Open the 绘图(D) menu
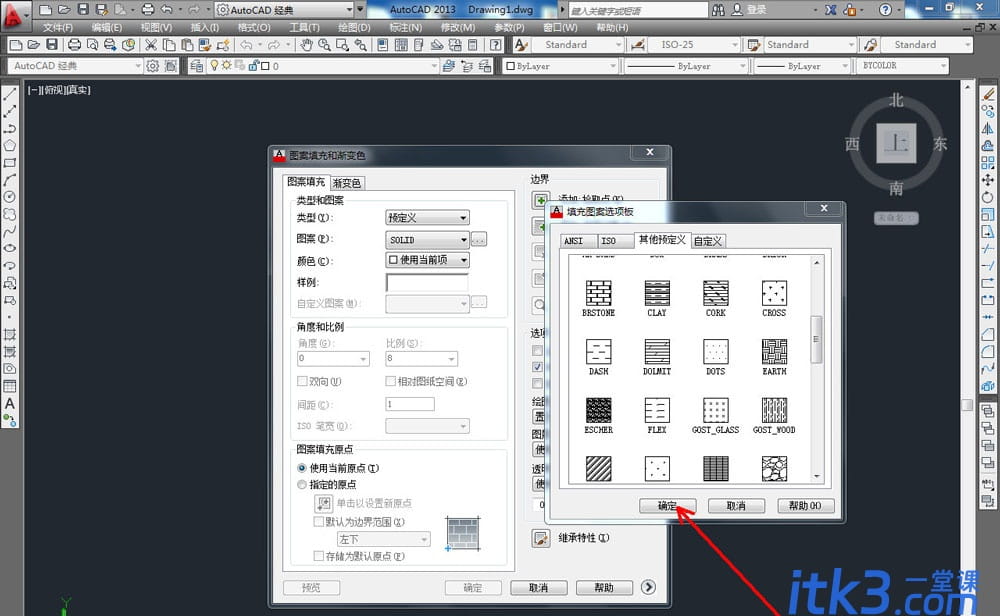 tap(354, 27)
